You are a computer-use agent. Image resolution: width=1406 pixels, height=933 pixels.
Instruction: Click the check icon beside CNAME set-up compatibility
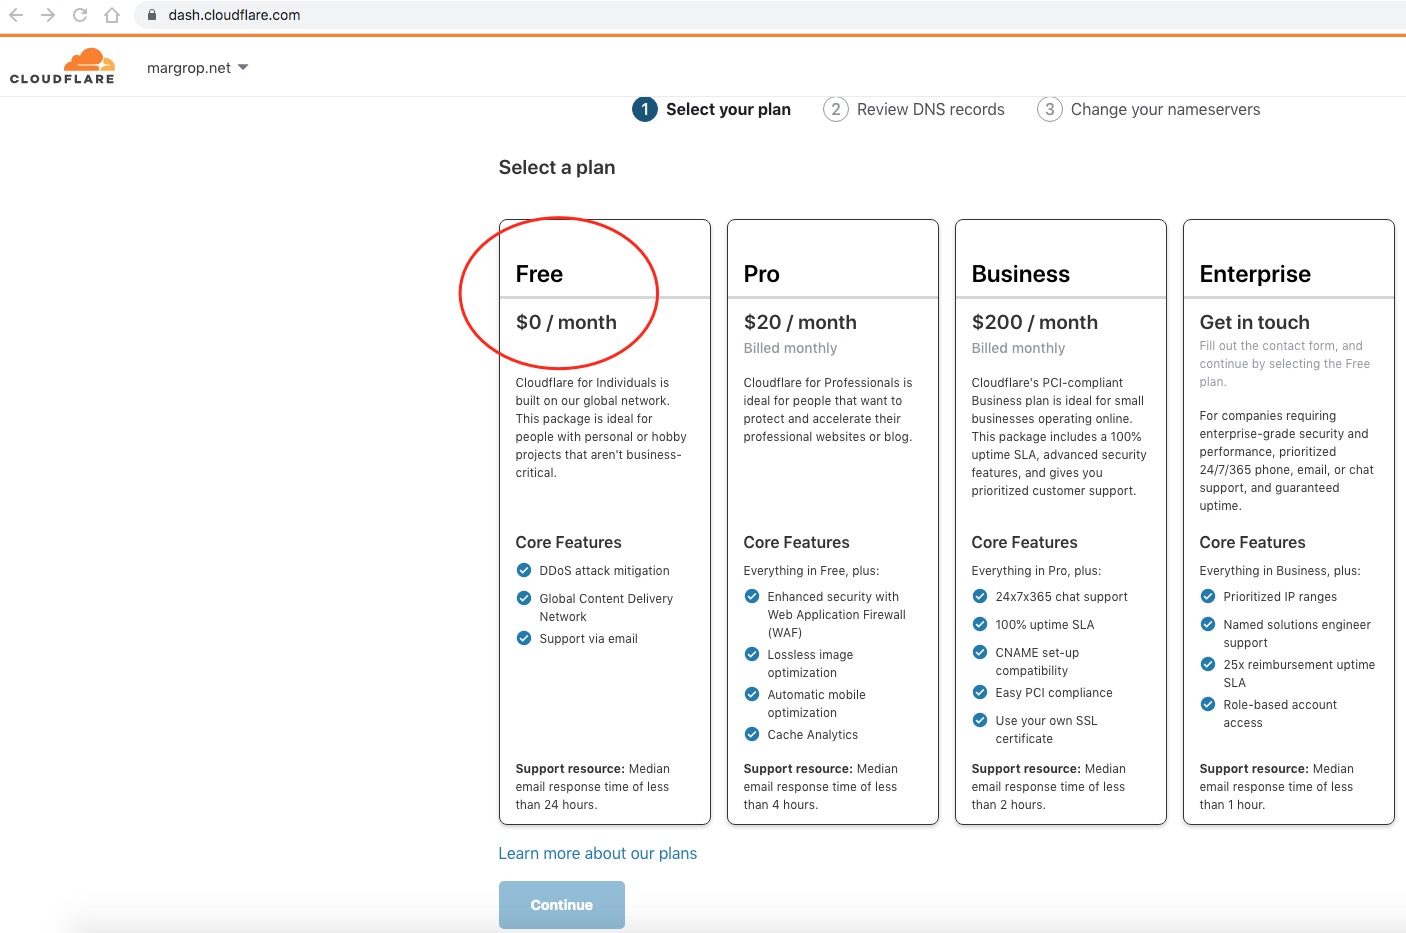979,652
